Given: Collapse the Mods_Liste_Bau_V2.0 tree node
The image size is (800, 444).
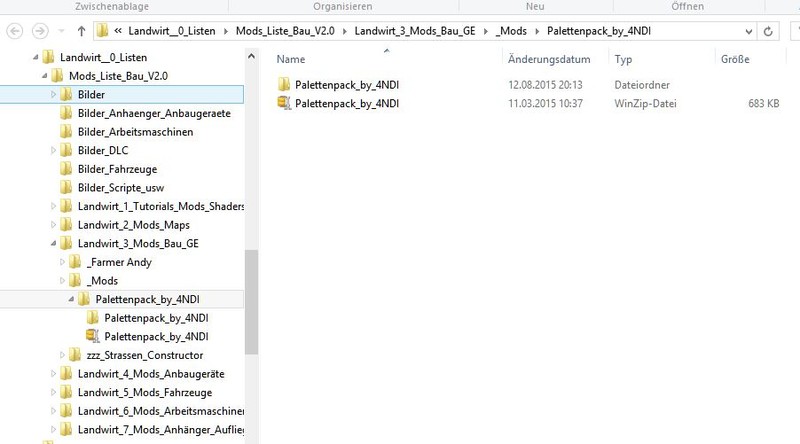Looking at the screenshot, I should tap(43, 76).
